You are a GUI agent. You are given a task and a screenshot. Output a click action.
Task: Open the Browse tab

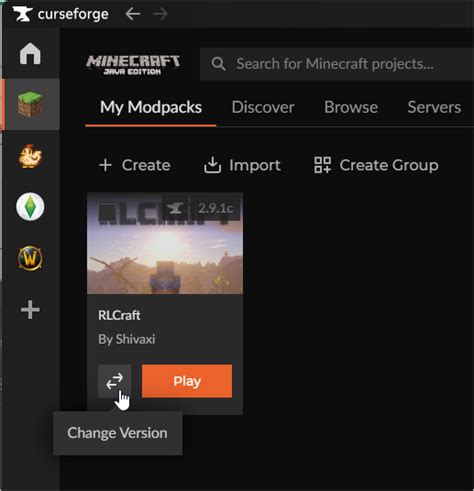(x=351, y=107)
